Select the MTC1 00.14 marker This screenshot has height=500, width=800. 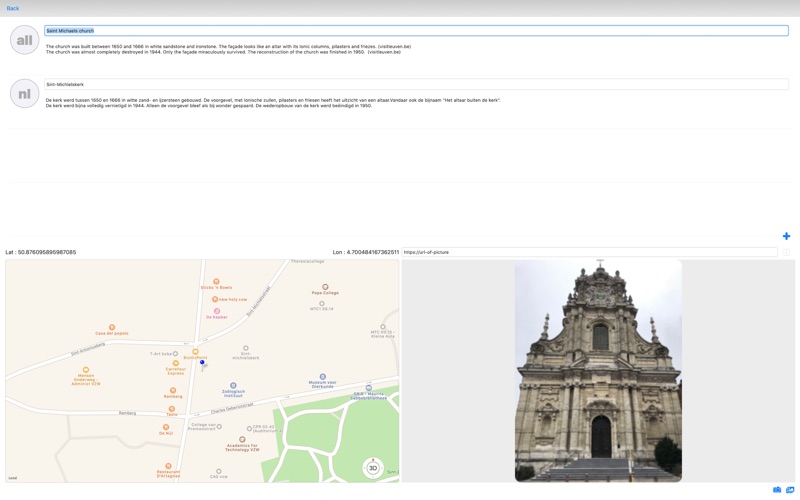click(x=321, y=303)
